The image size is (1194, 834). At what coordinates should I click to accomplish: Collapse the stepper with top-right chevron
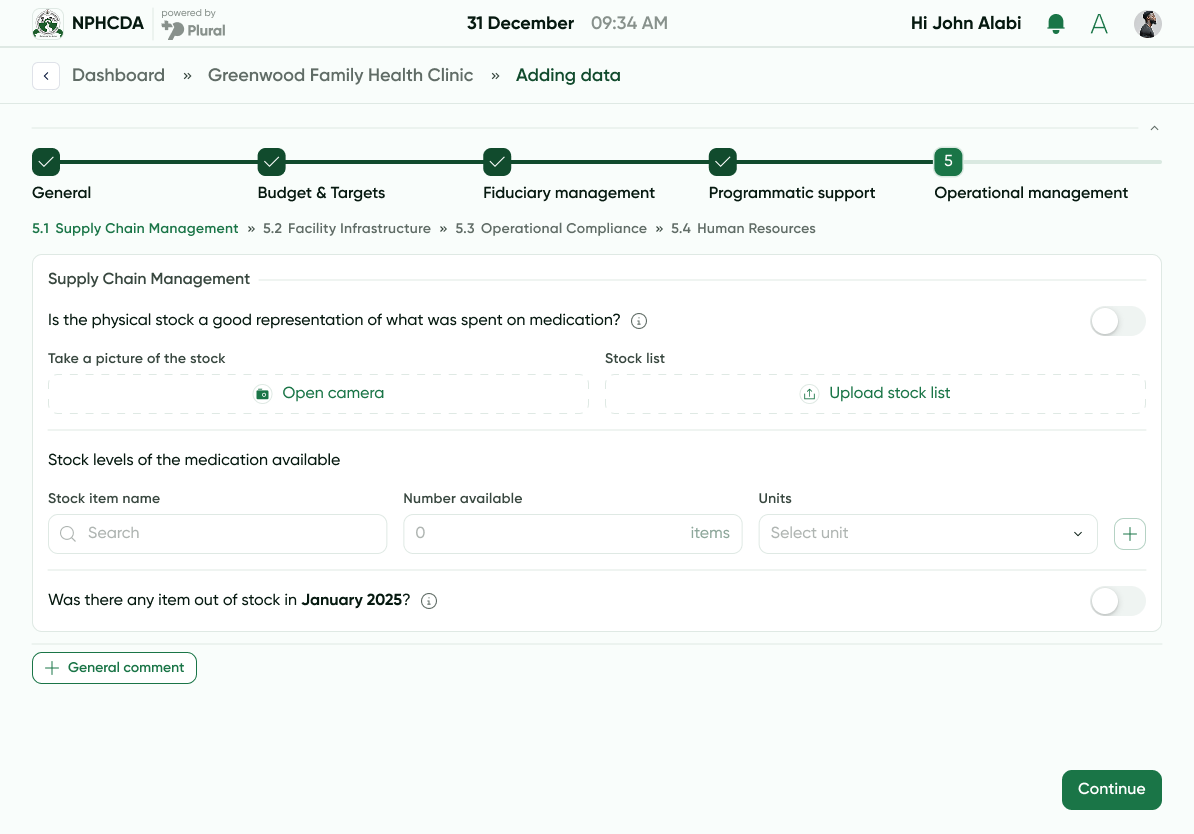(1154, 128)
